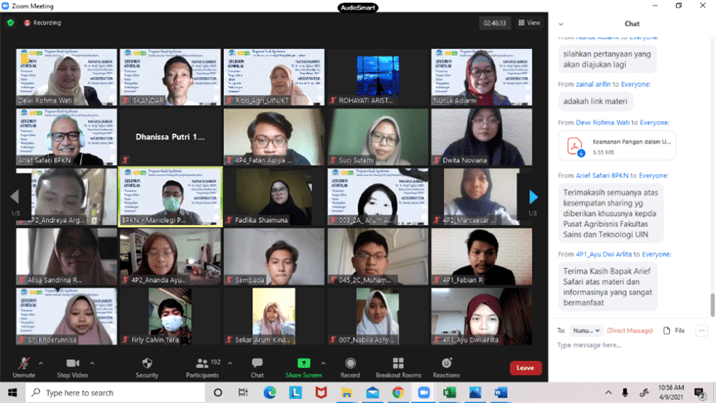Switch layout using the View menu
This screenshot has width=716, height=403.
[529, 22]
